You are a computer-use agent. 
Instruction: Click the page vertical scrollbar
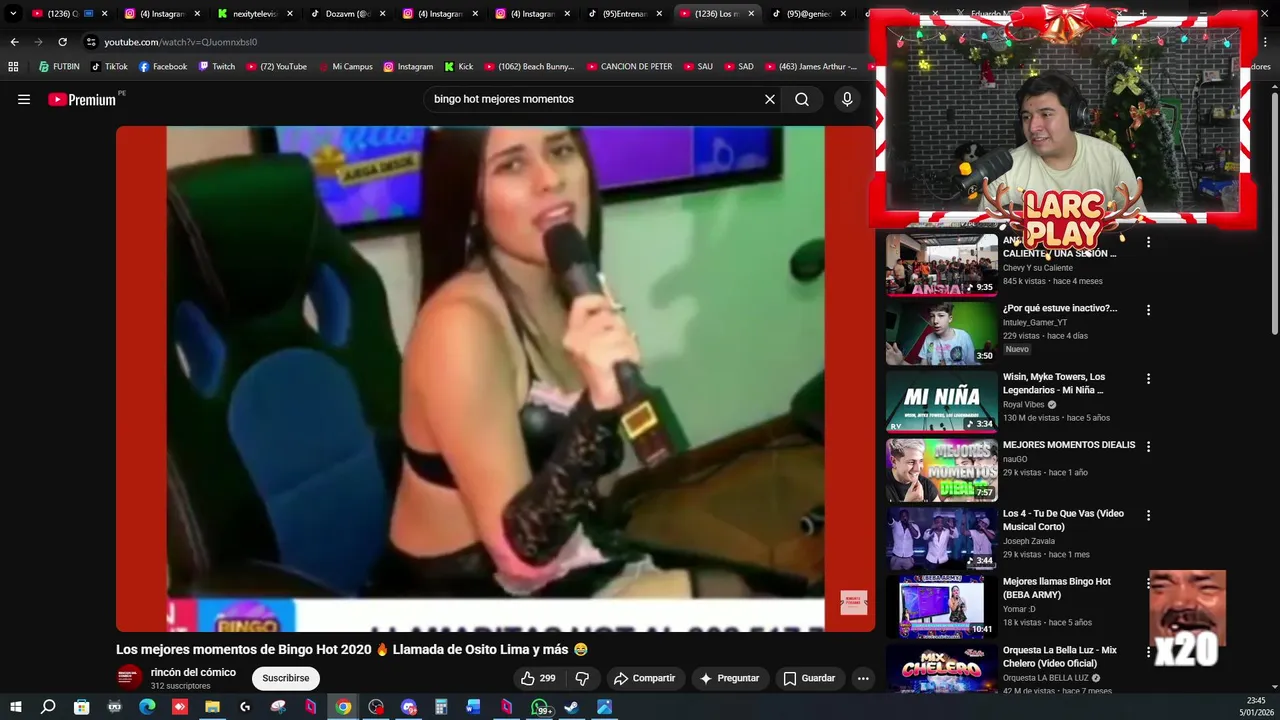pos(1274,214)
